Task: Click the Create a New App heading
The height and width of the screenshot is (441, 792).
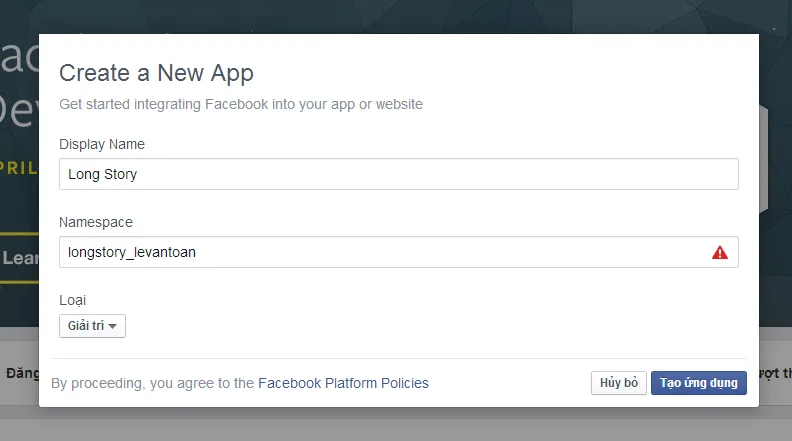Action: click(156, 73)
